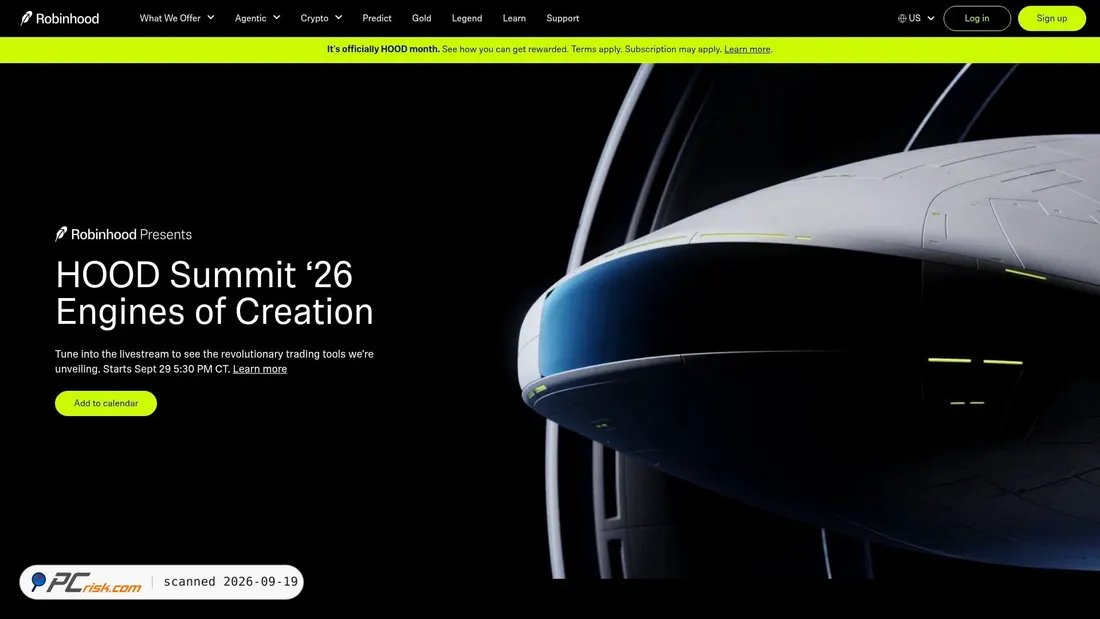1100x619 pixels.
Task: Visit the Support page
Action: [563, 18]
